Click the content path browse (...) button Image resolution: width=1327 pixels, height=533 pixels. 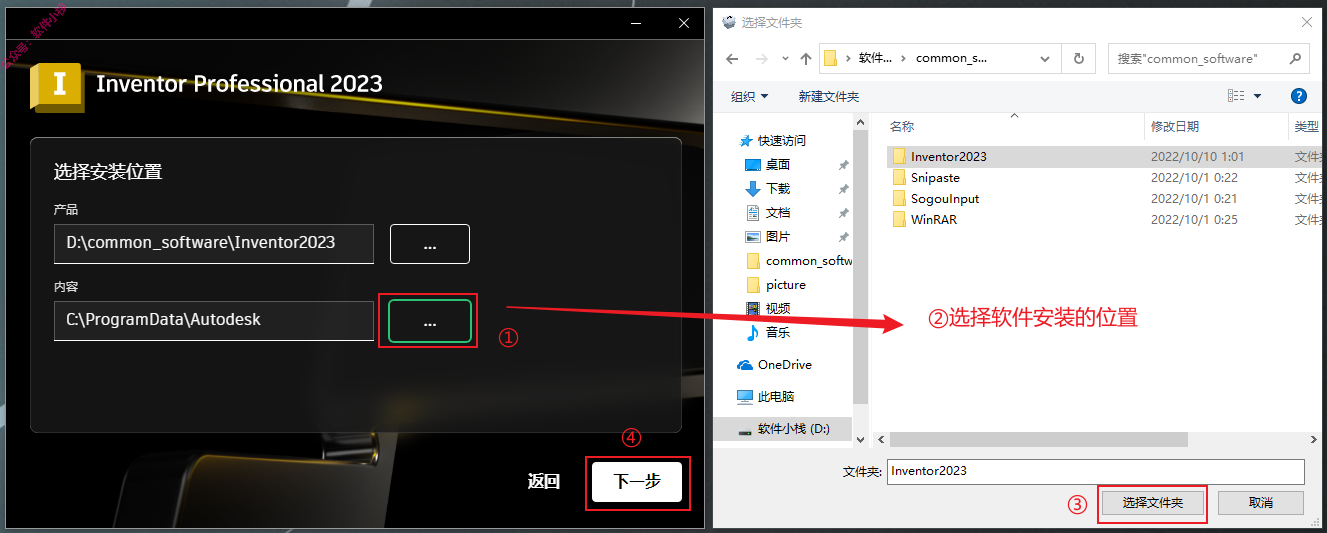430,320
